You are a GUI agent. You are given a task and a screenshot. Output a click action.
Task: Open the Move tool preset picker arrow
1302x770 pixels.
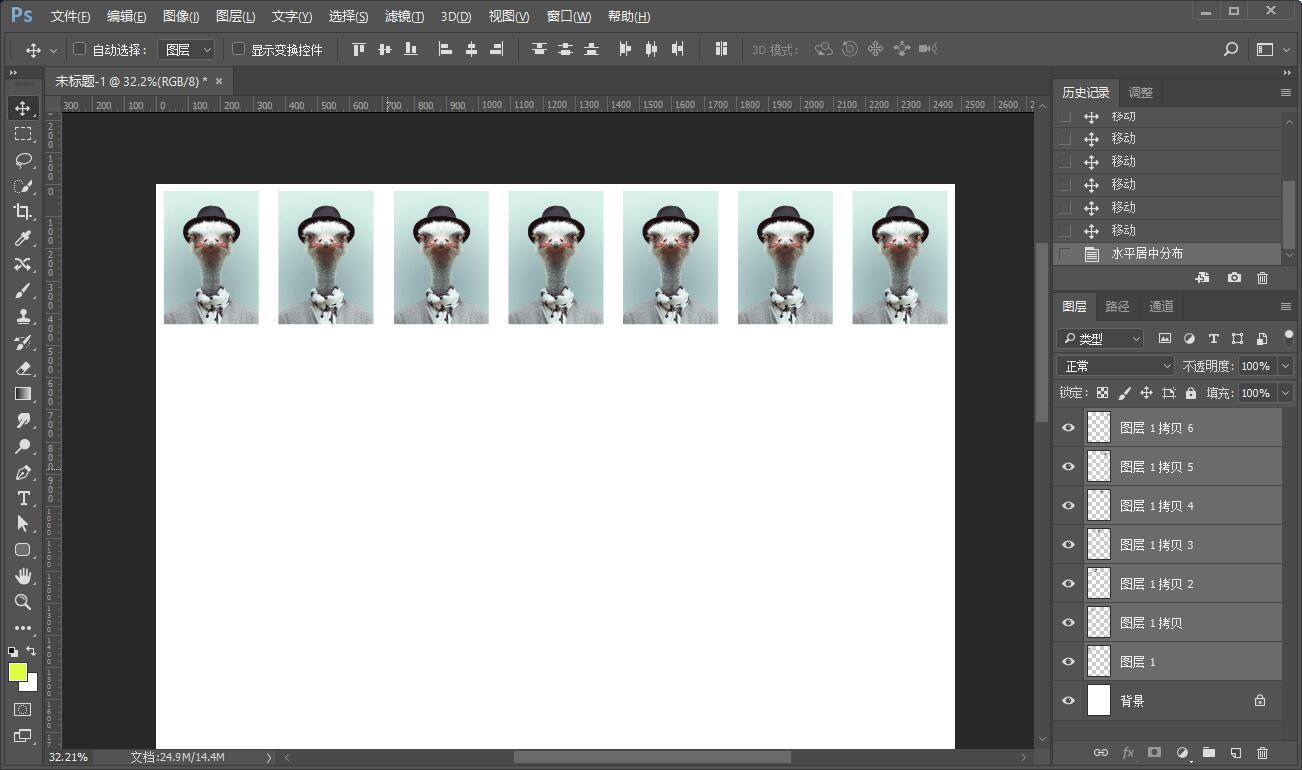pos(53,50)
